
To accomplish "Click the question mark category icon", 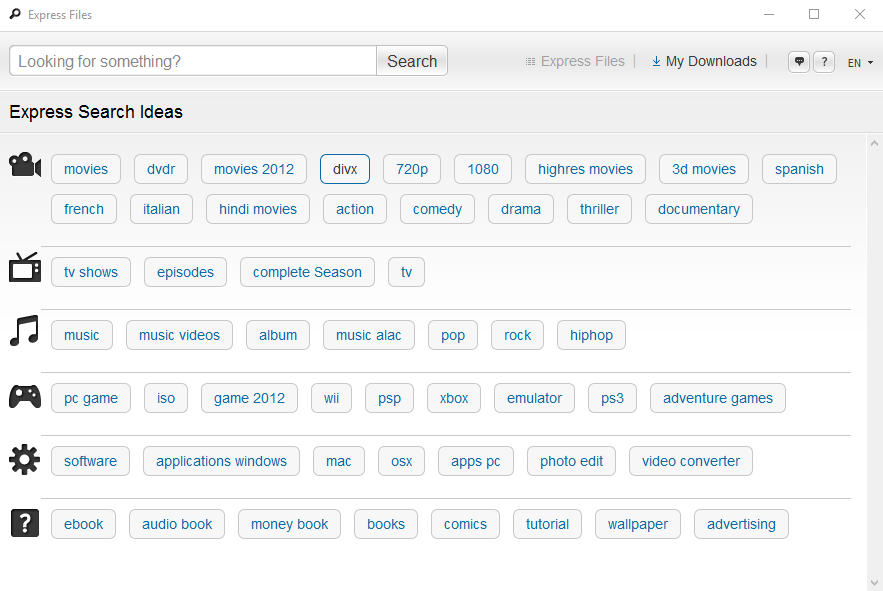I will (x=24, y=523).
